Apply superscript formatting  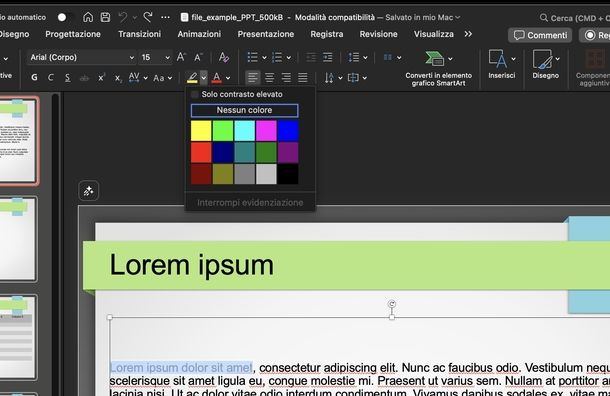[101, 77]
